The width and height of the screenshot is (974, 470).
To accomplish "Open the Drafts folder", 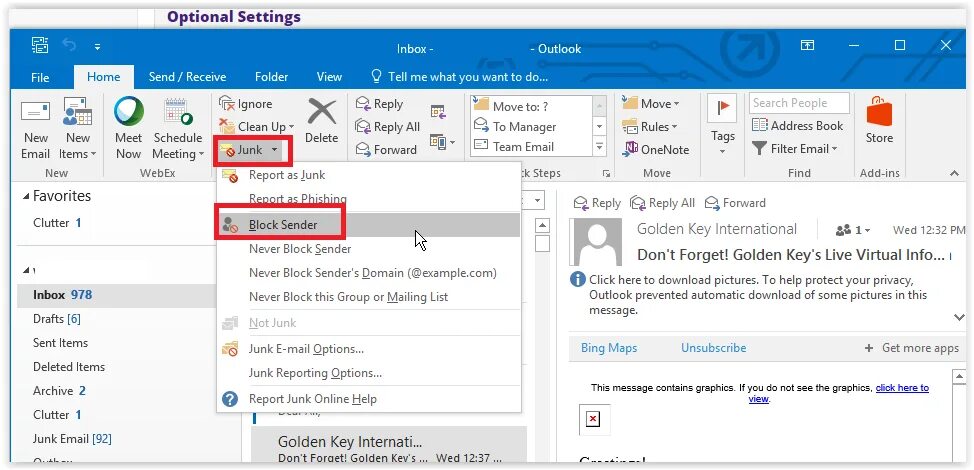I will (57, 319).
